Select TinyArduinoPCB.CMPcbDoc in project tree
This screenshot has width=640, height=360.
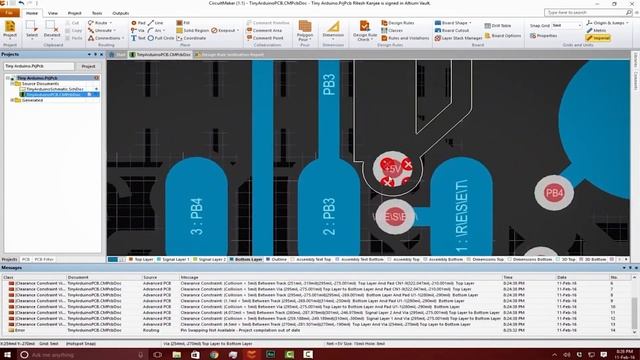(53, 94)
